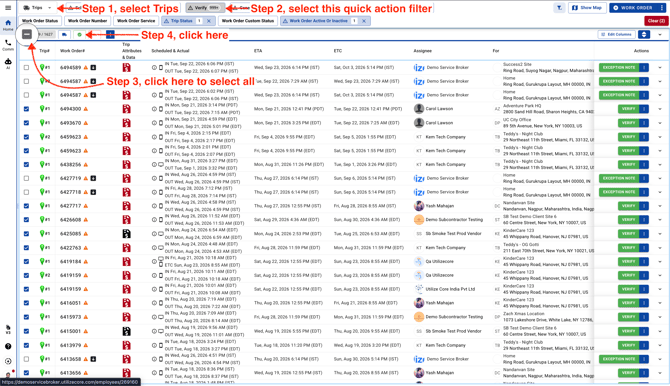Click work order number 6425085

click(x=71, y=233)
